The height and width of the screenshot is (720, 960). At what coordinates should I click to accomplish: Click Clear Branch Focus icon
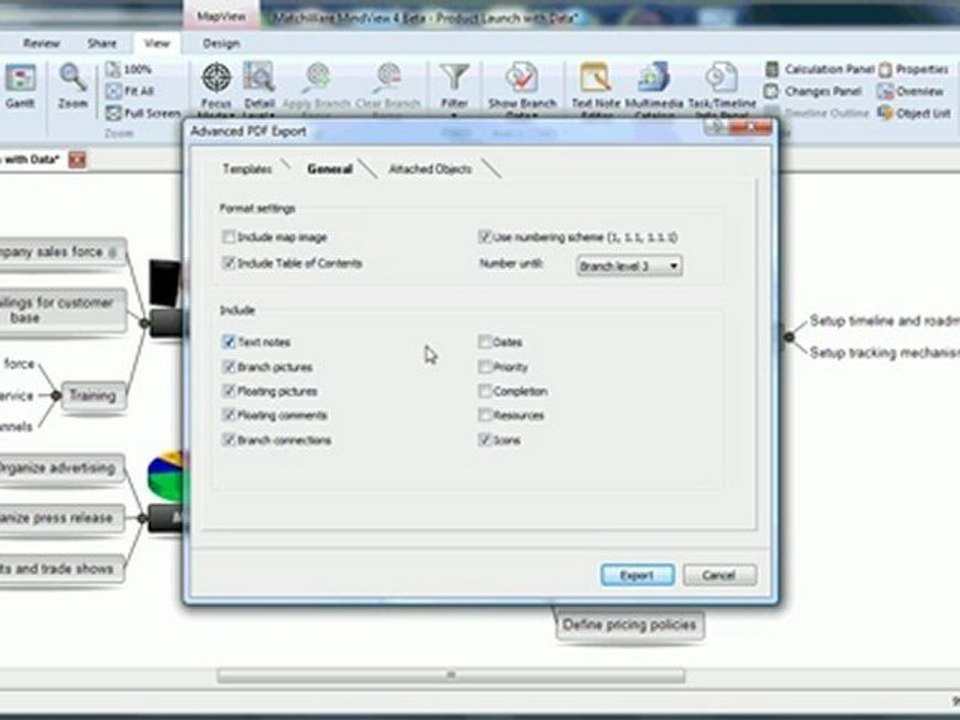coord(388,90)
